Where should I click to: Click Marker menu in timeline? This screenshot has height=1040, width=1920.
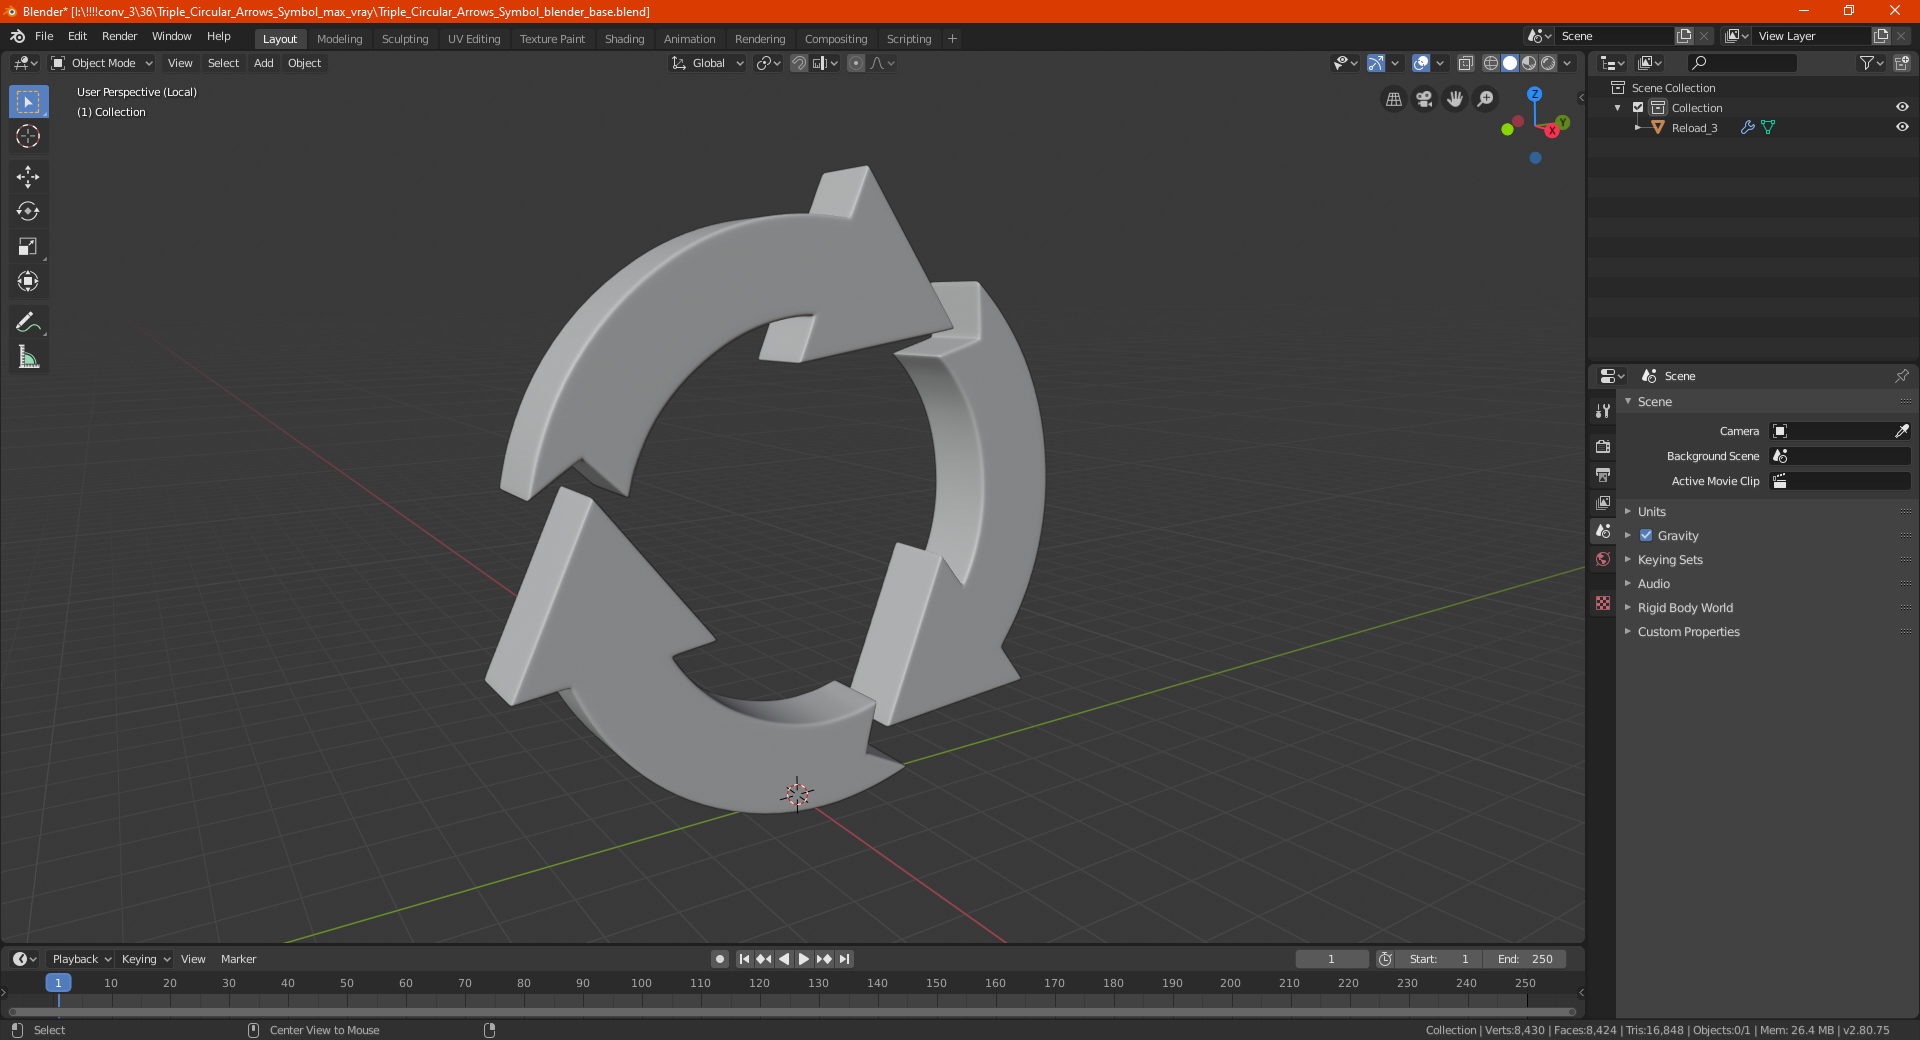[238, 959]
